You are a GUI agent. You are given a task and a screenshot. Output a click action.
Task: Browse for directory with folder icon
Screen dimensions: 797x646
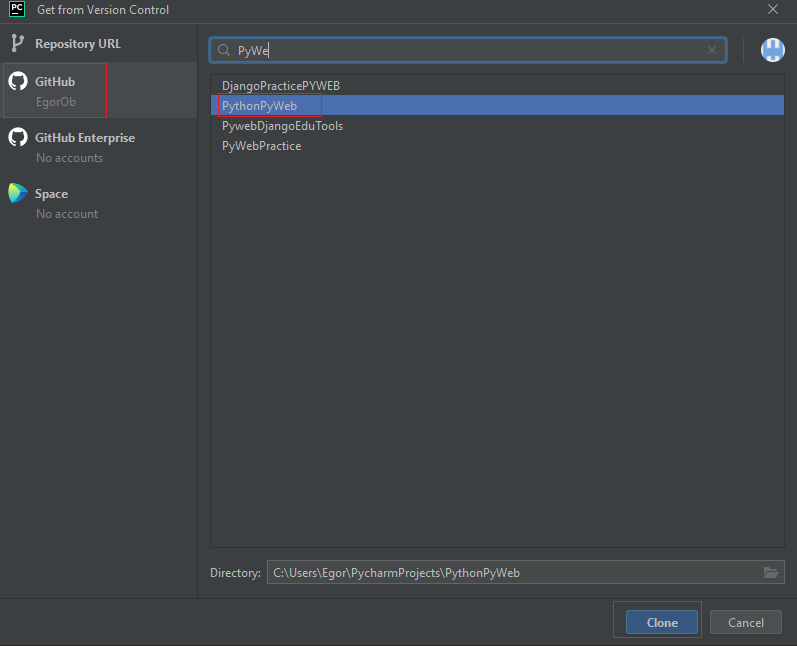[771, 572]
